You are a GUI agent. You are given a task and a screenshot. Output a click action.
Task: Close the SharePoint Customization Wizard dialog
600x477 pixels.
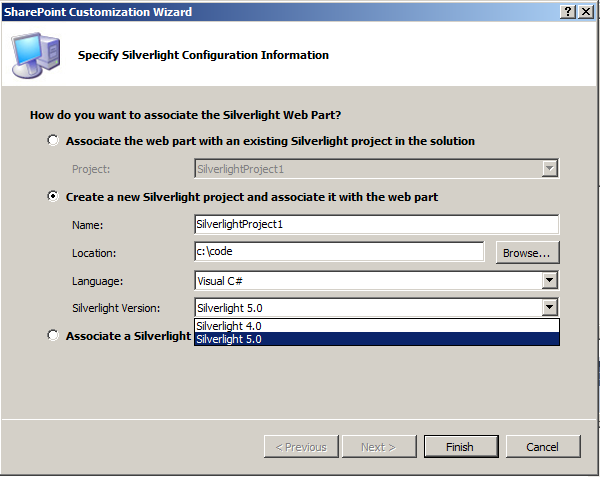click(586, 12)
